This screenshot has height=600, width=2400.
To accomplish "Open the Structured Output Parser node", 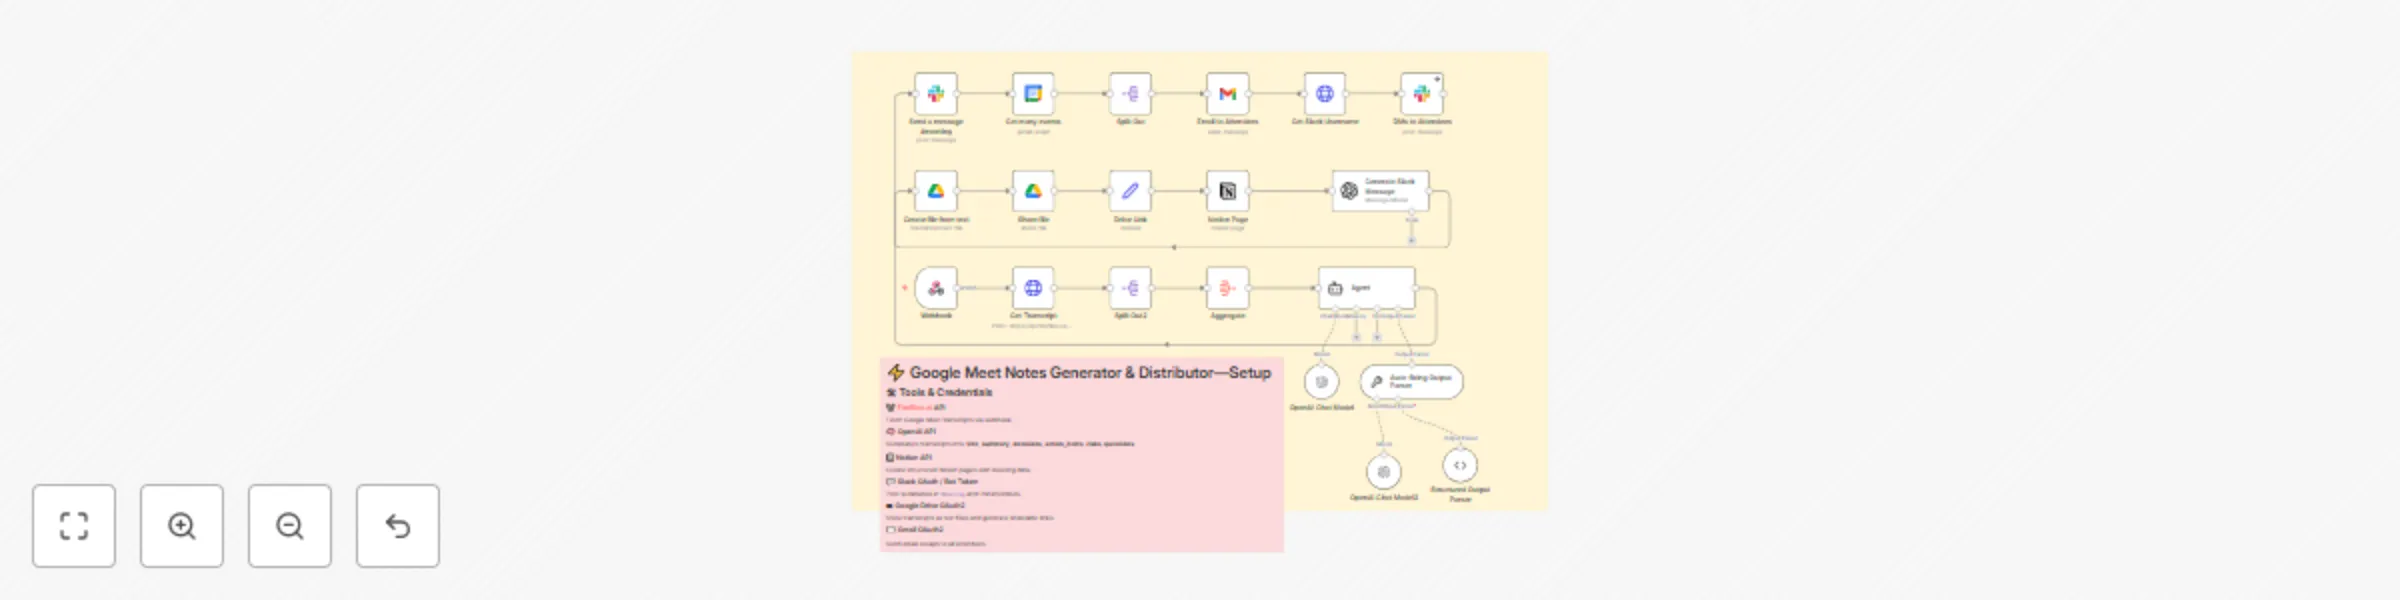I will pos(1460,465).
